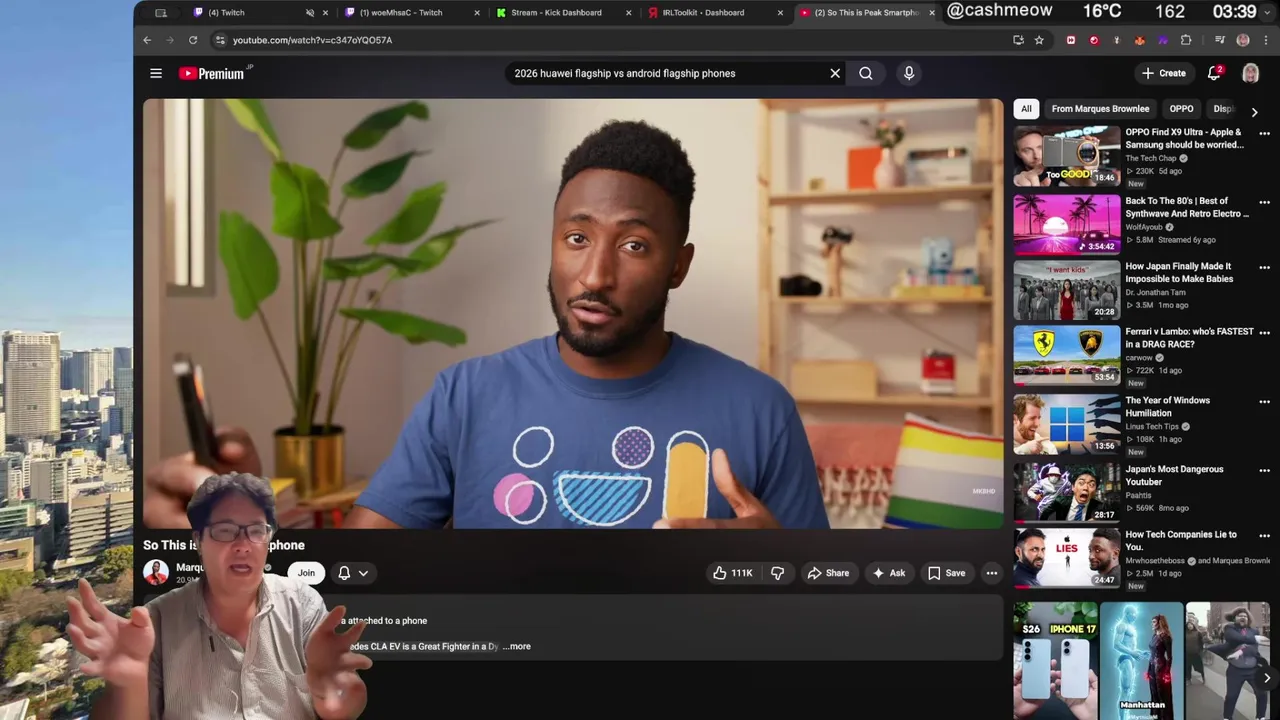Close the Kick Dashboard tab

tap(629, 13)
